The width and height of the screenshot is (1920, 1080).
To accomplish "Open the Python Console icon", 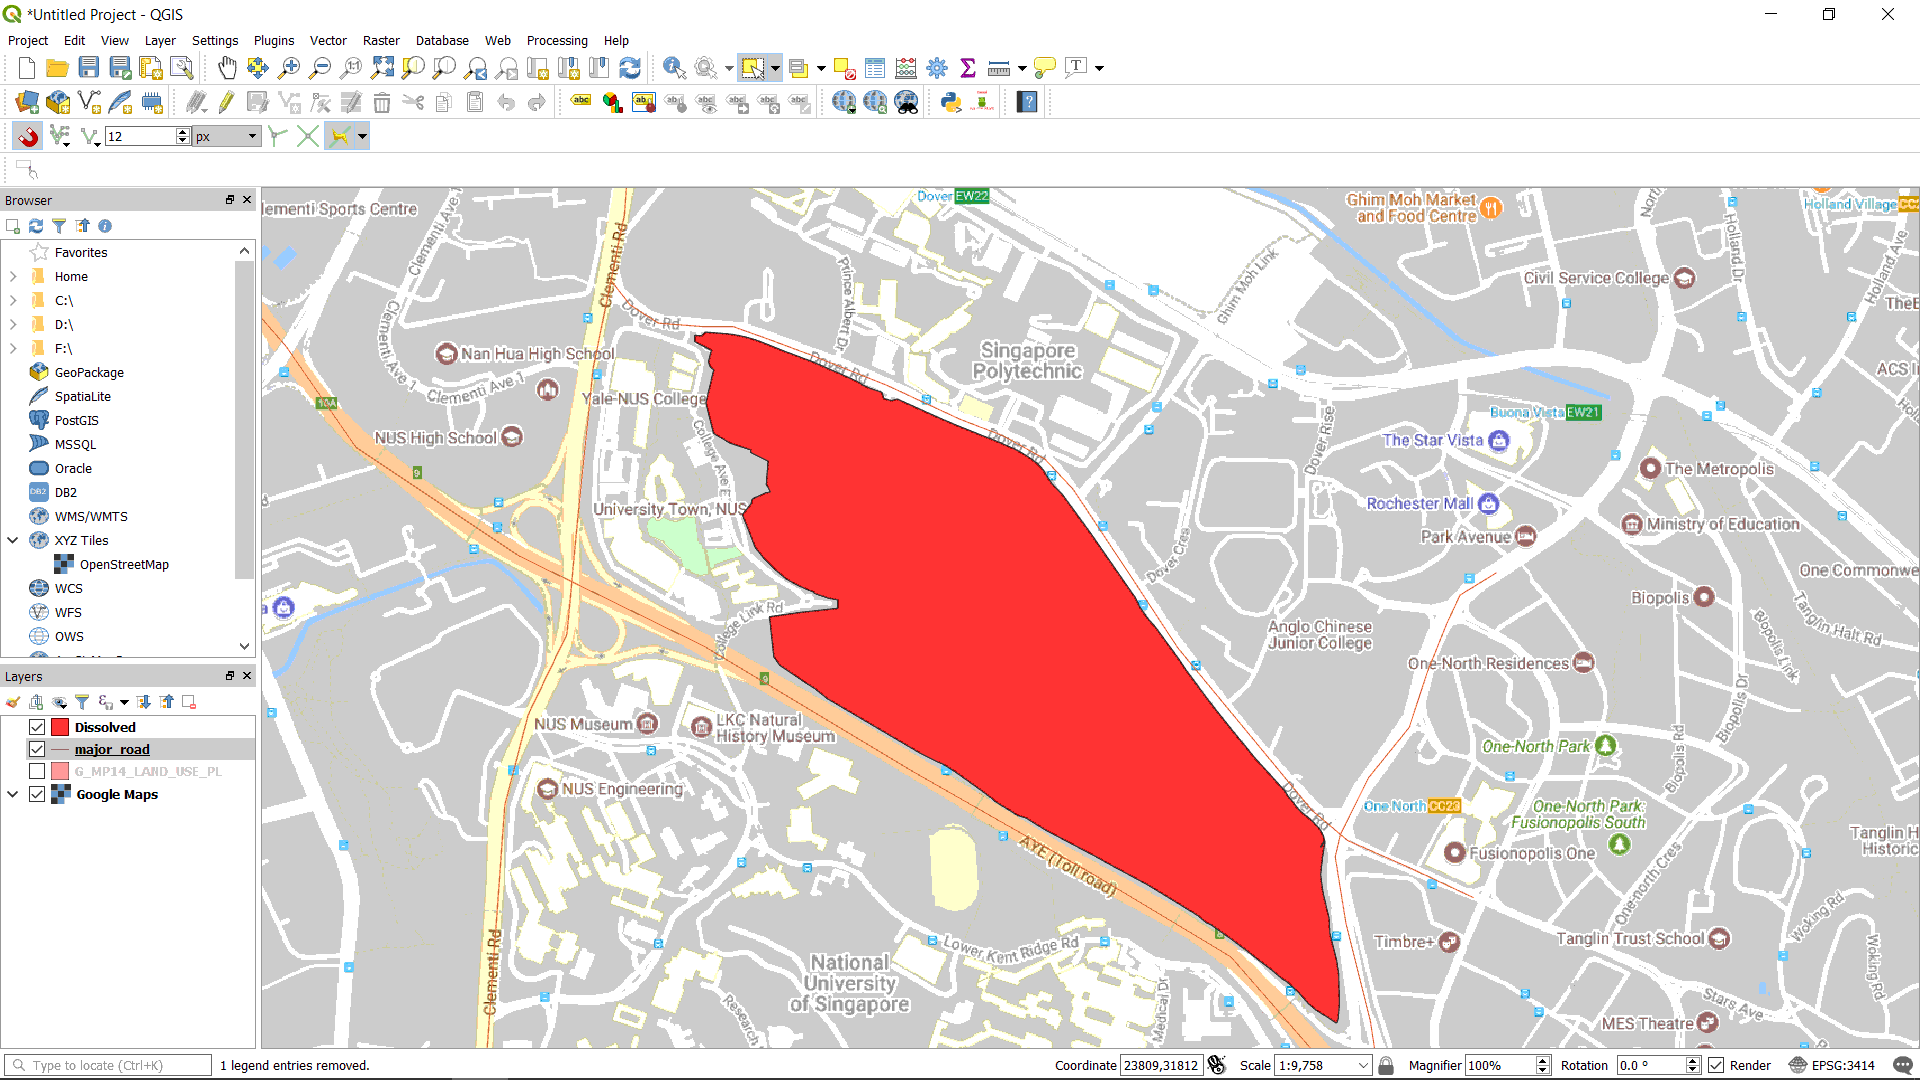I will (x=951, y=102).
